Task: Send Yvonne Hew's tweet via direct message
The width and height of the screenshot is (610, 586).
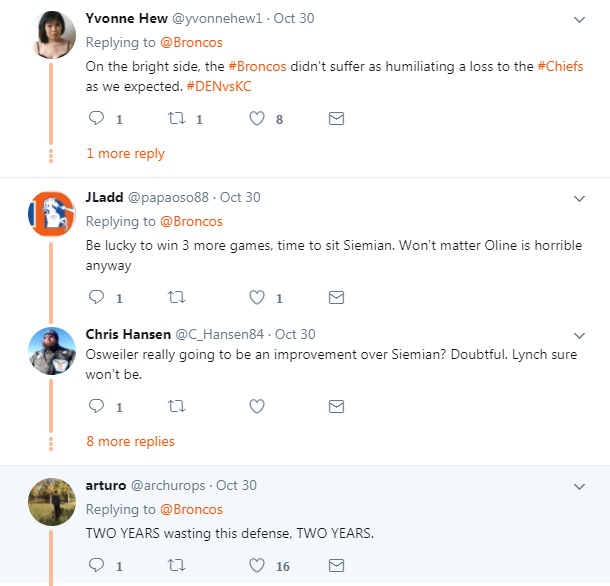Action: tap(337, 119)
